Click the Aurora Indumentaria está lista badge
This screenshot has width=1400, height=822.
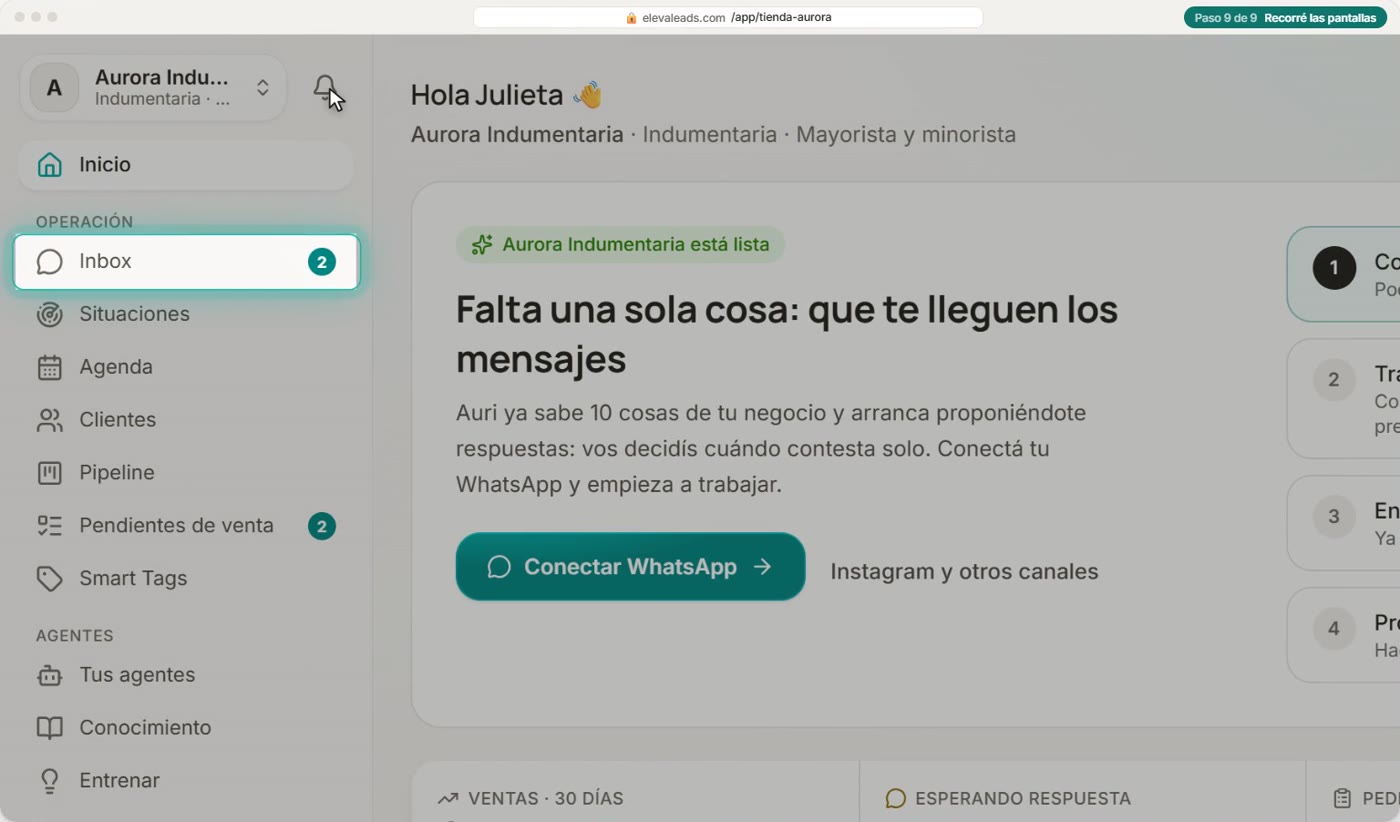pyautogui.click(x=620, y=245)
